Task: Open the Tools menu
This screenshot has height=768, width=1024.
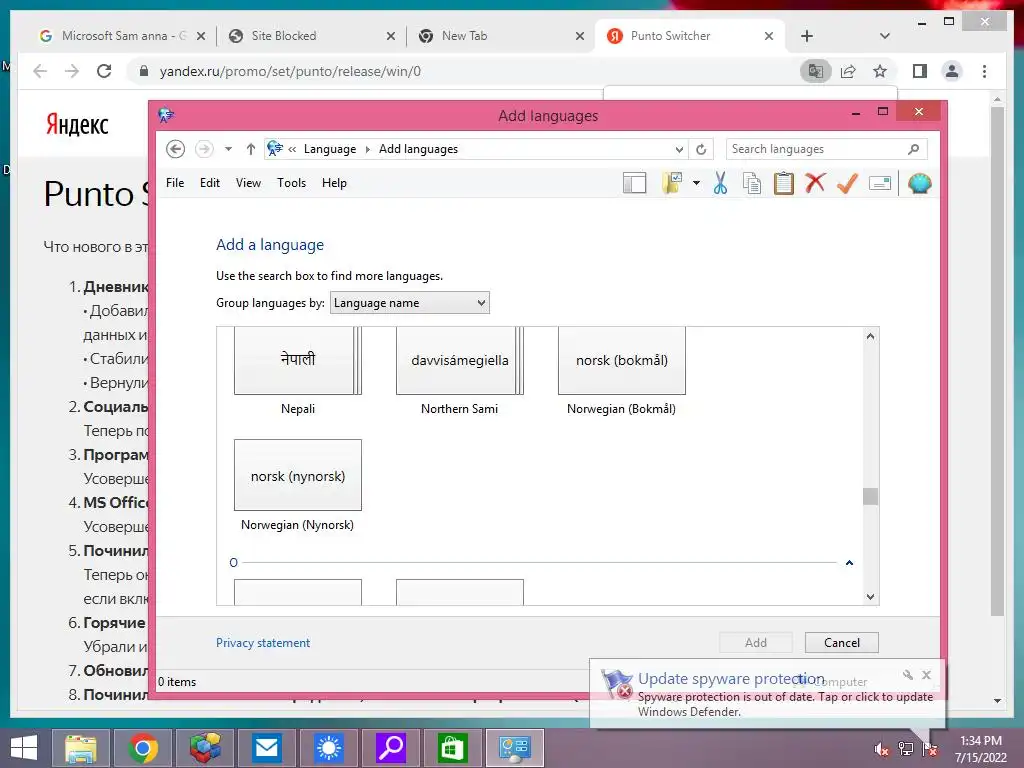Action: [x=291, y=183]
